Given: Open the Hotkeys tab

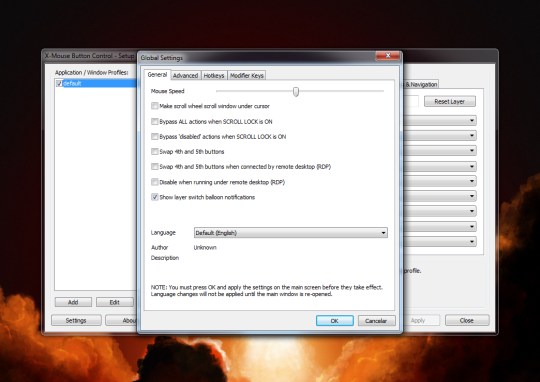Looking at the screenshot, I should tap(214, 75).
